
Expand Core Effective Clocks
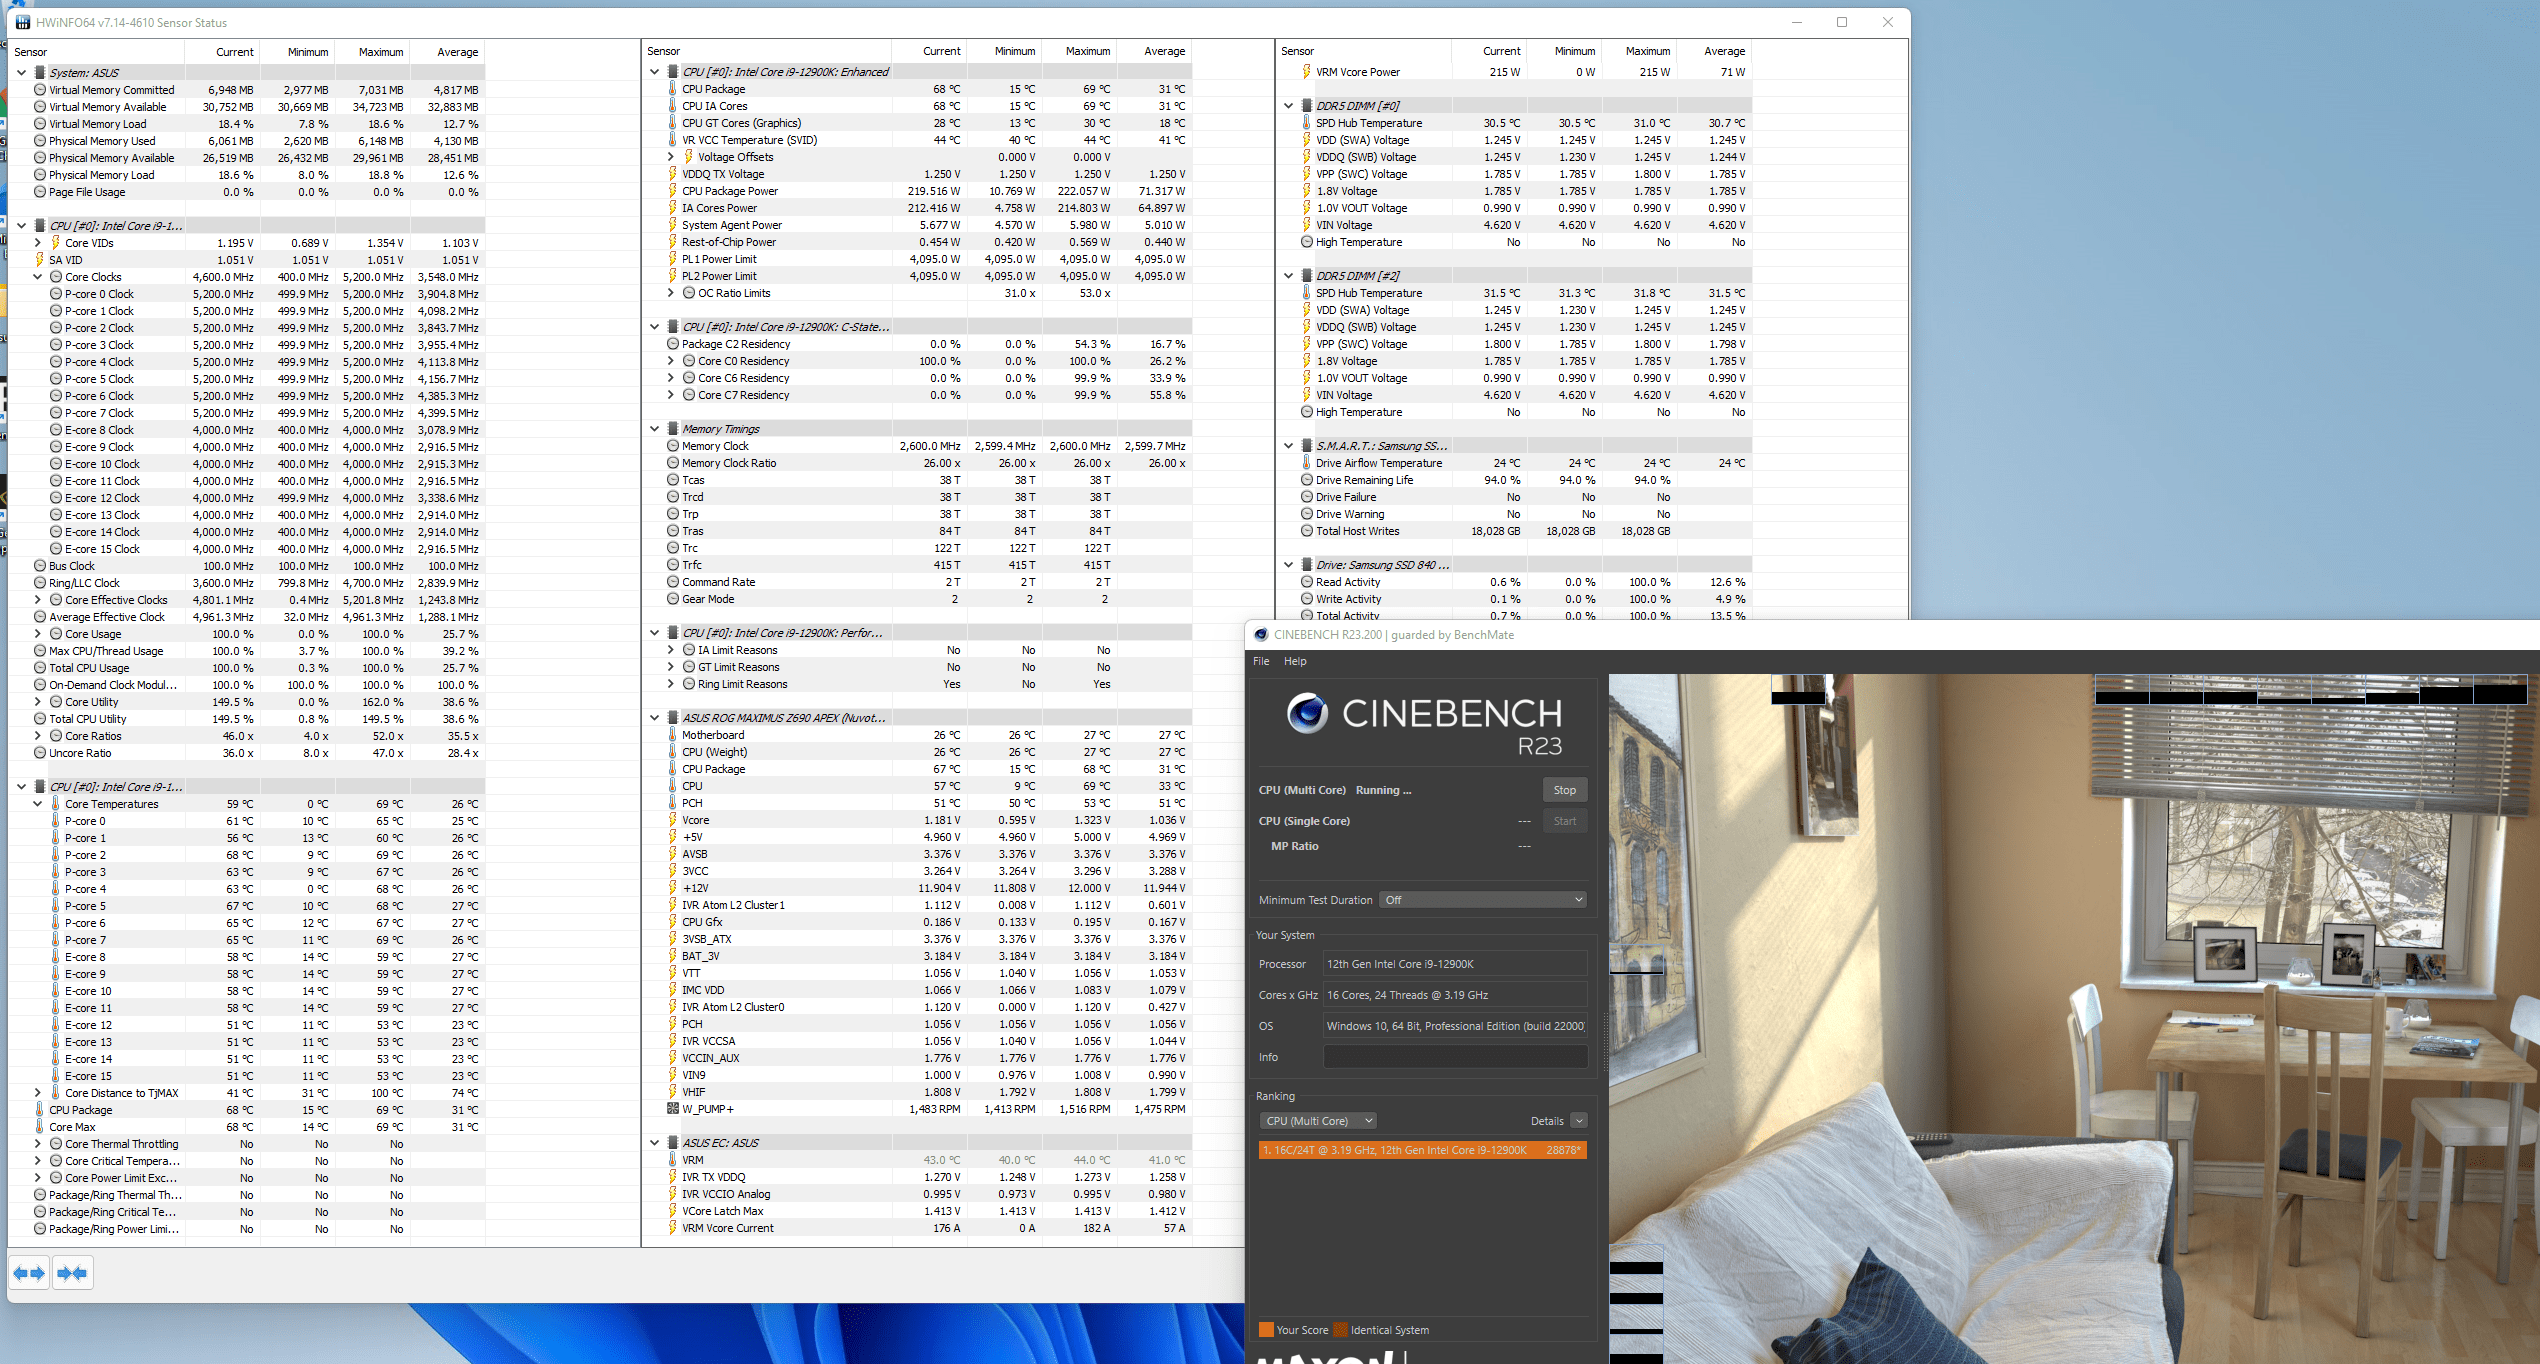point(38,600)
